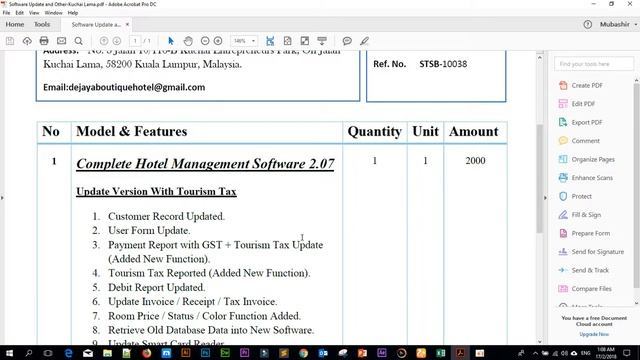
Task: Zoom out with minus button
Action: coord(205,41)
